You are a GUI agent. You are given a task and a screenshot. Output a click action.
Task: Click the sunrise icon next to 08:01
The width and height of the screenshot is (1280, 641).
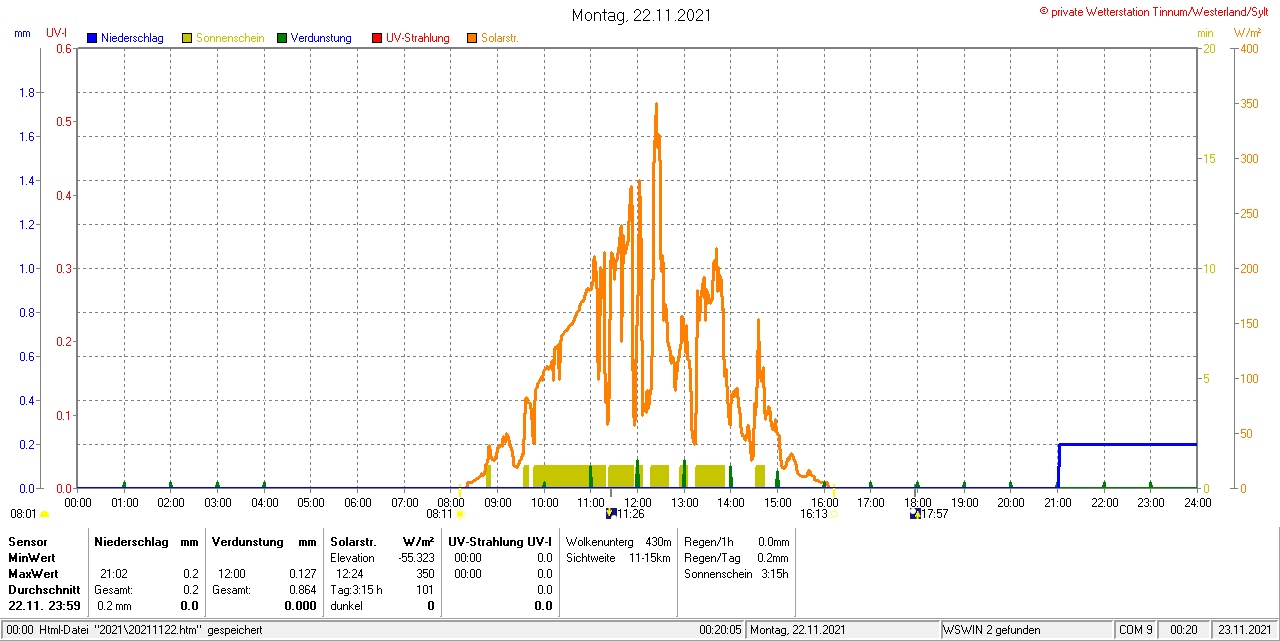click(x=44, y=514)
